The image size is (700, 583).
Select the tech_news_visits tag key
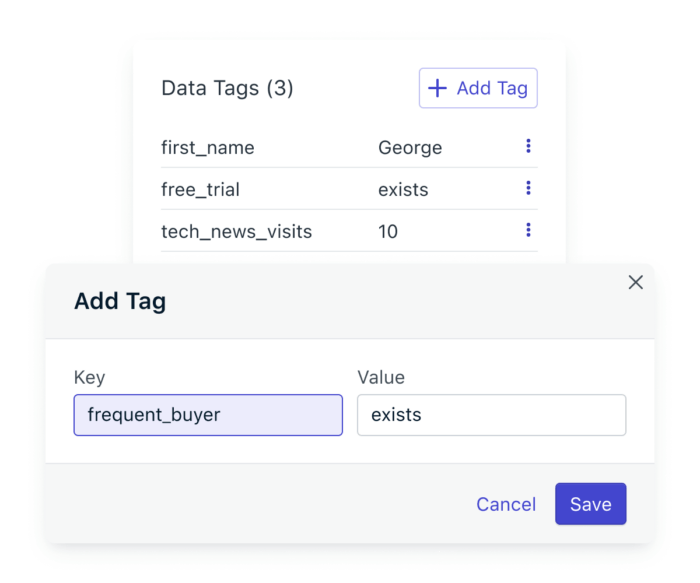(x=236, y=232)
